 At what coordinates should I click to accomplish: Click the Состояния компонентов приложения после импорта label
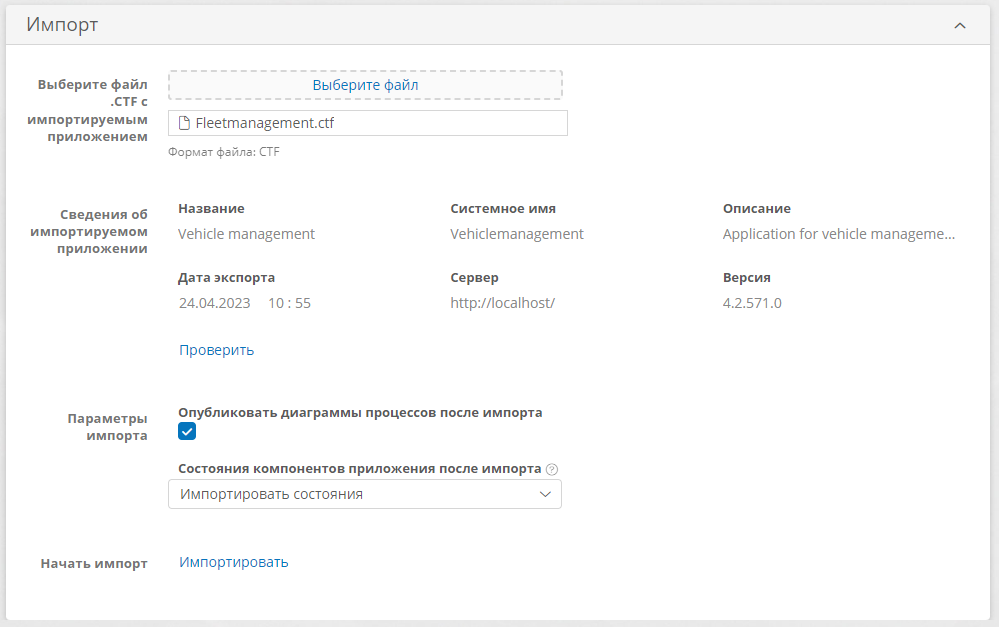(360, 469)
